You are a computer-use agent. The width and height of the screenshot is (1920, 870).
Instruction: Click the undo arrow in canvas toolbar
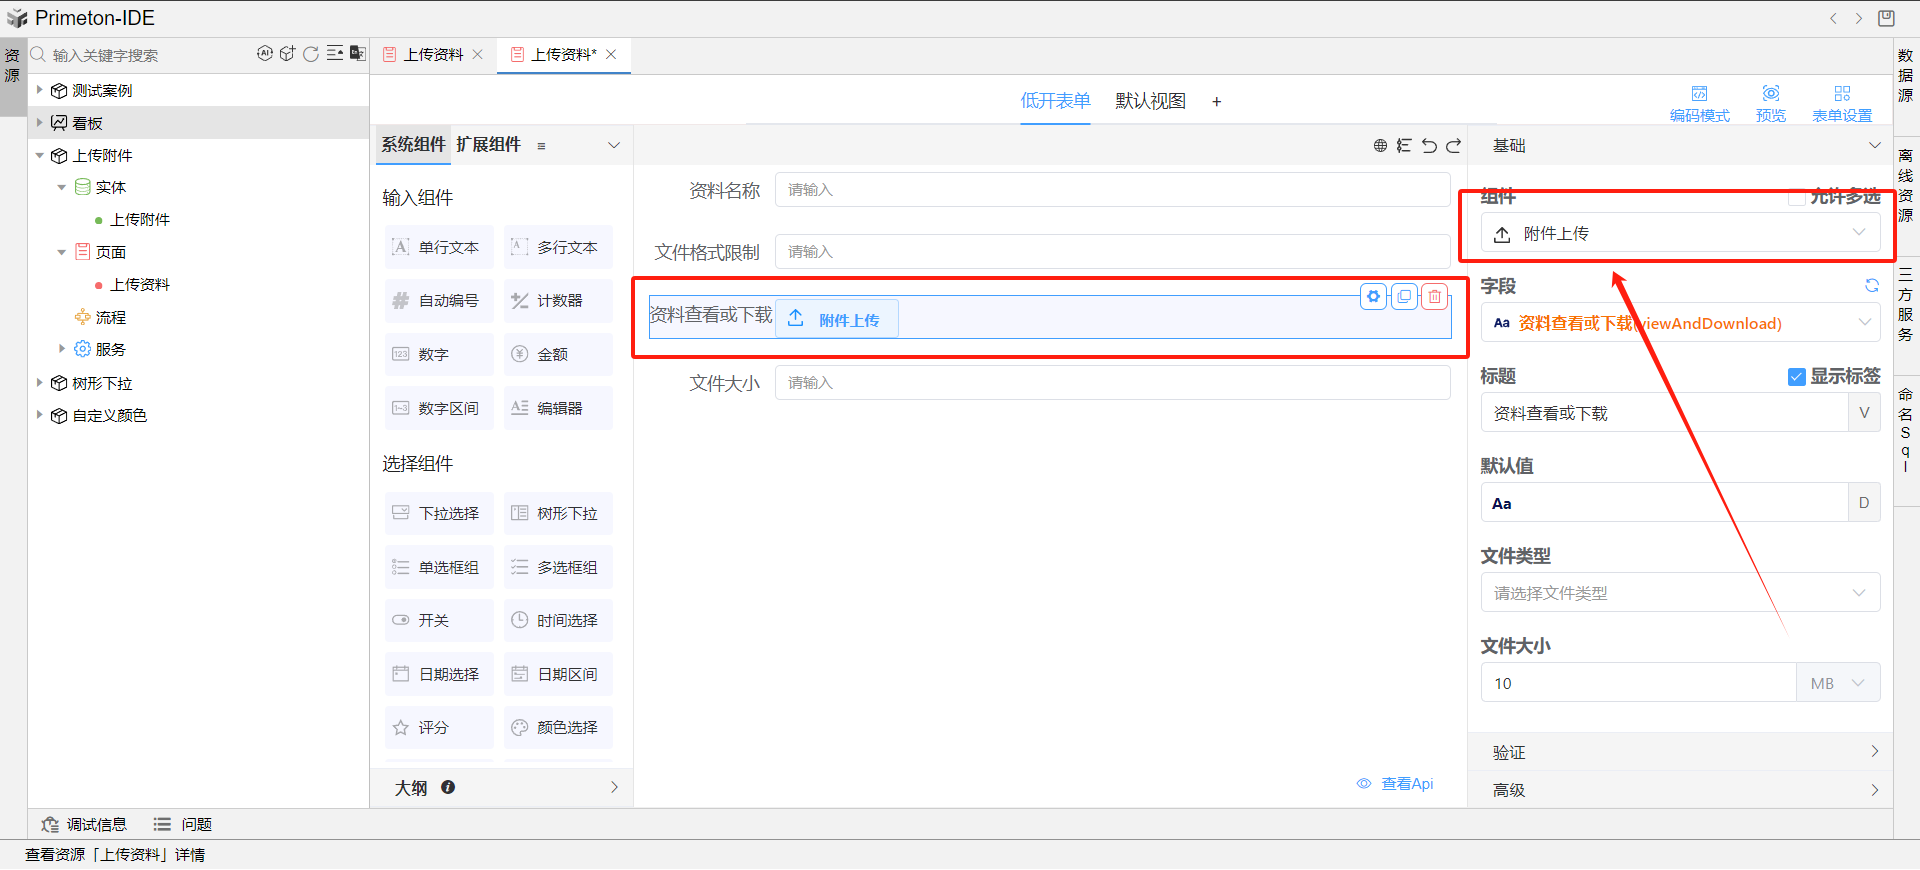coord(1429,146)
